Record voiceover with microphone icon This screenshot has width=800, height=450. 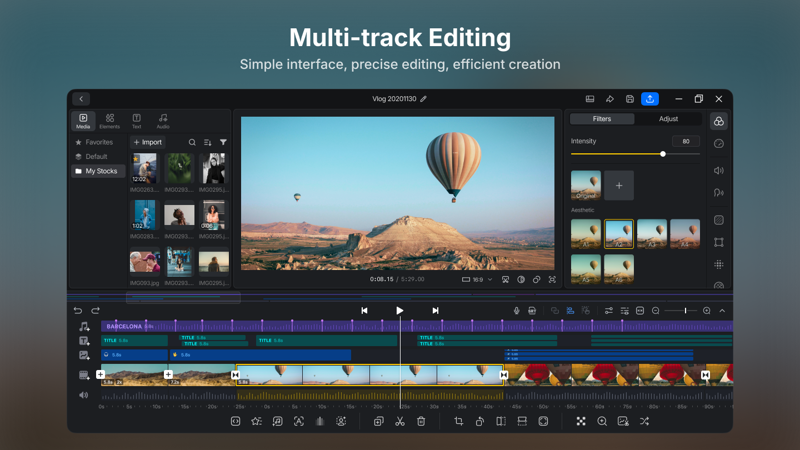(x=516, y=311)
